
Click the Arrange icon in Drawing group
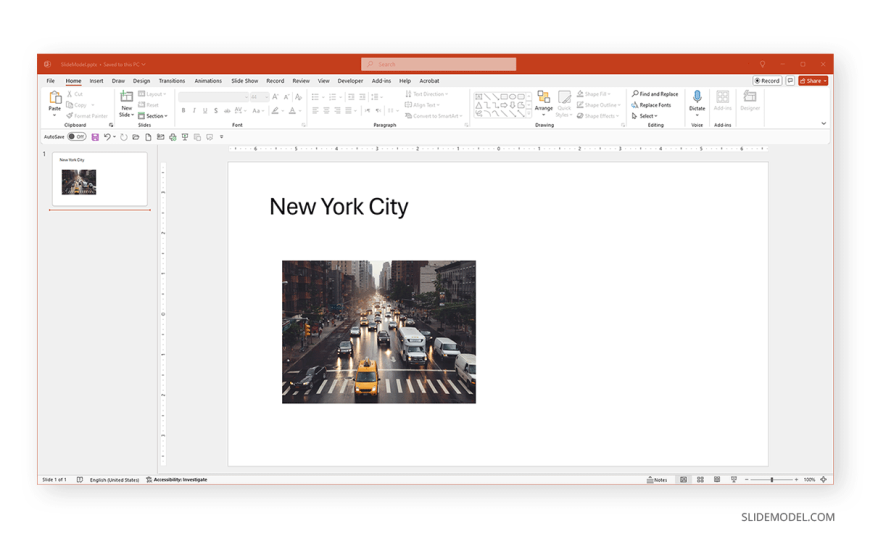pos(544,97)
